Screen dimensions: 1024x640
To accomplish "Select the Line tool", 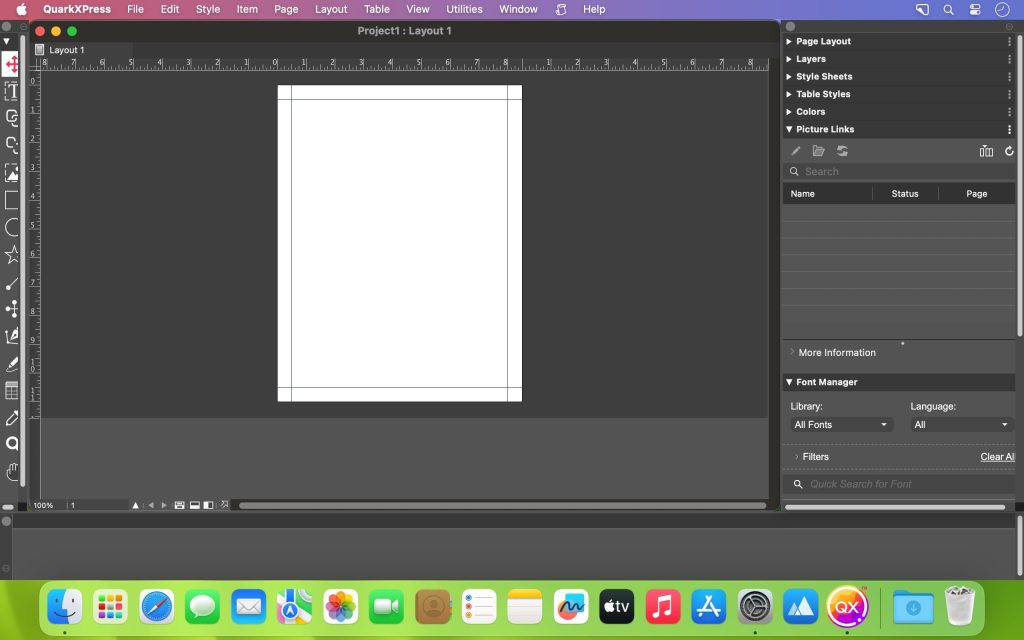I will click(12, 283).
